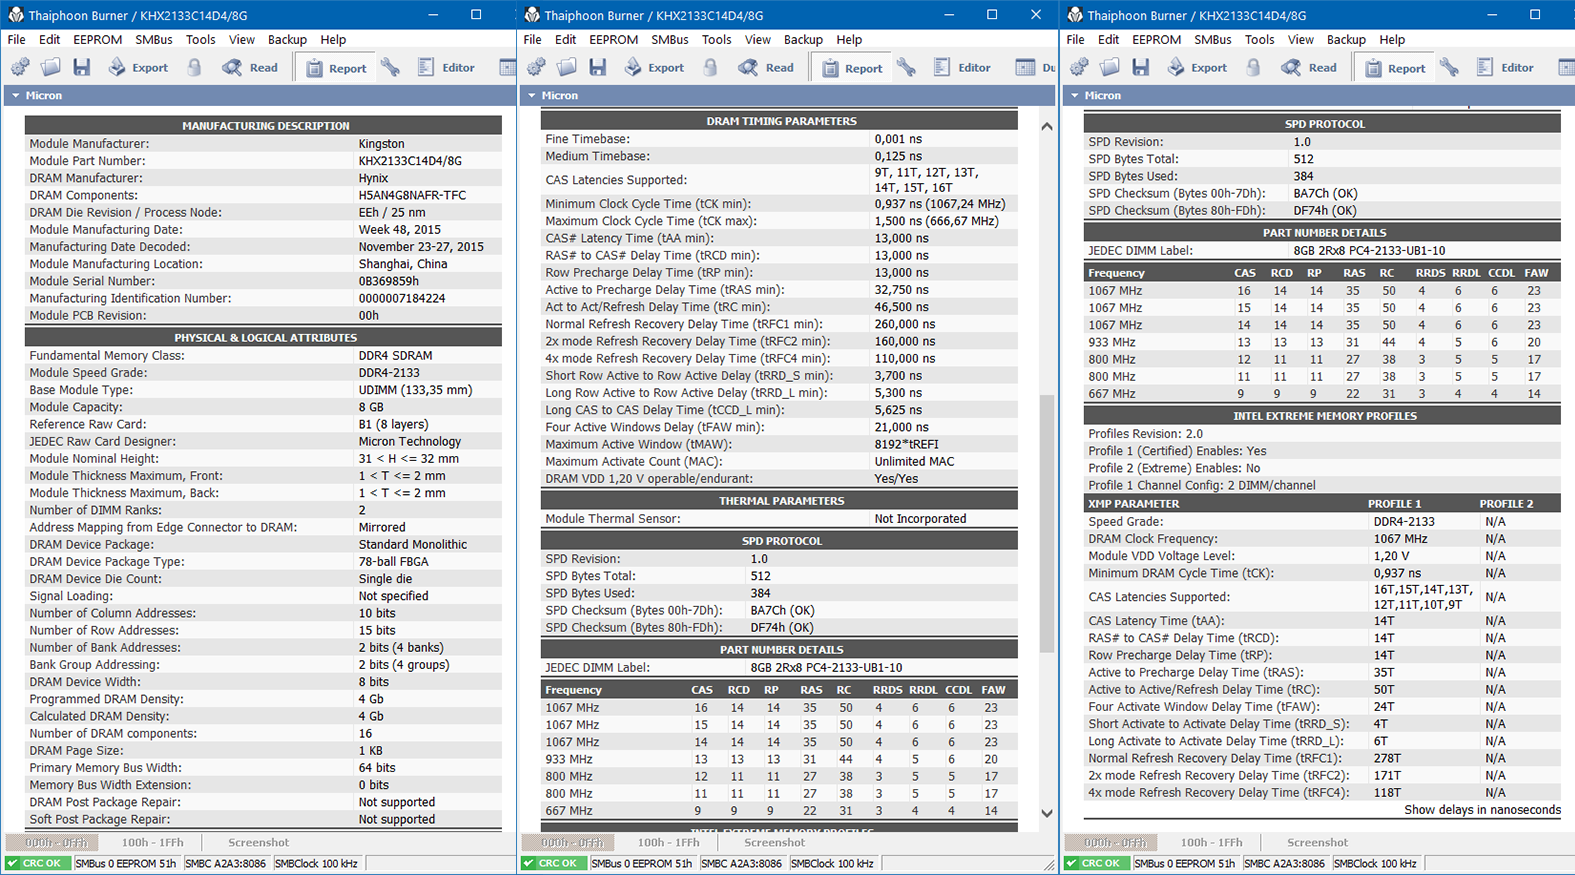
Task: Click Export in the right window toolbar
Action: [1197, 67]
